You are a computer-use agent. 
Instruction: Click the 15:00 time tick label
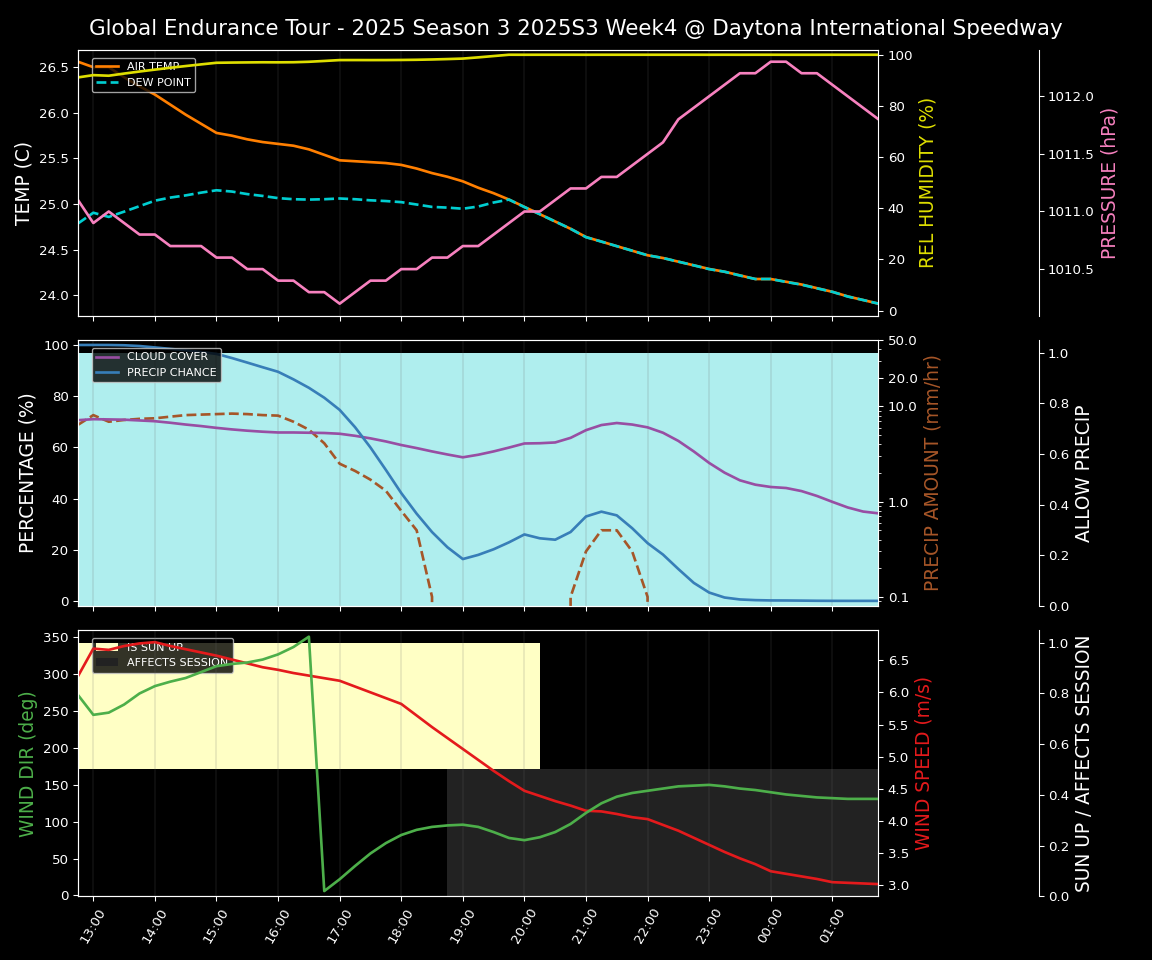pyautogui.click(x=214, y=926)
